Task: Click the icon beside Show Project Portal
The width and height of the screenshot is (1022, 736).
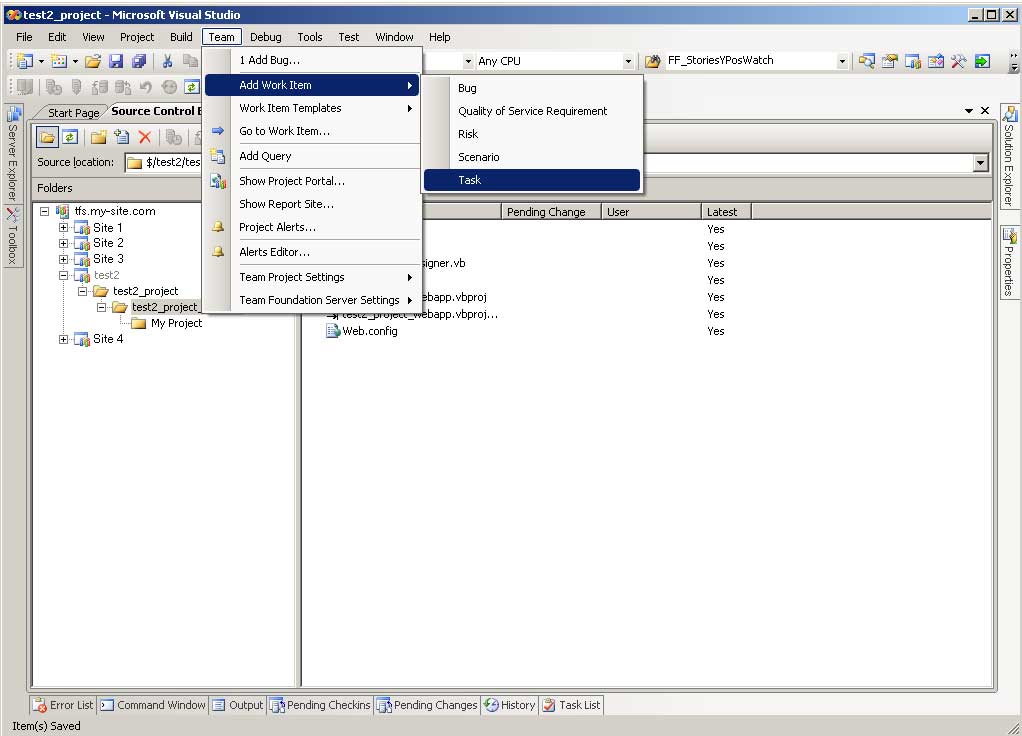Action: point(218,181)
